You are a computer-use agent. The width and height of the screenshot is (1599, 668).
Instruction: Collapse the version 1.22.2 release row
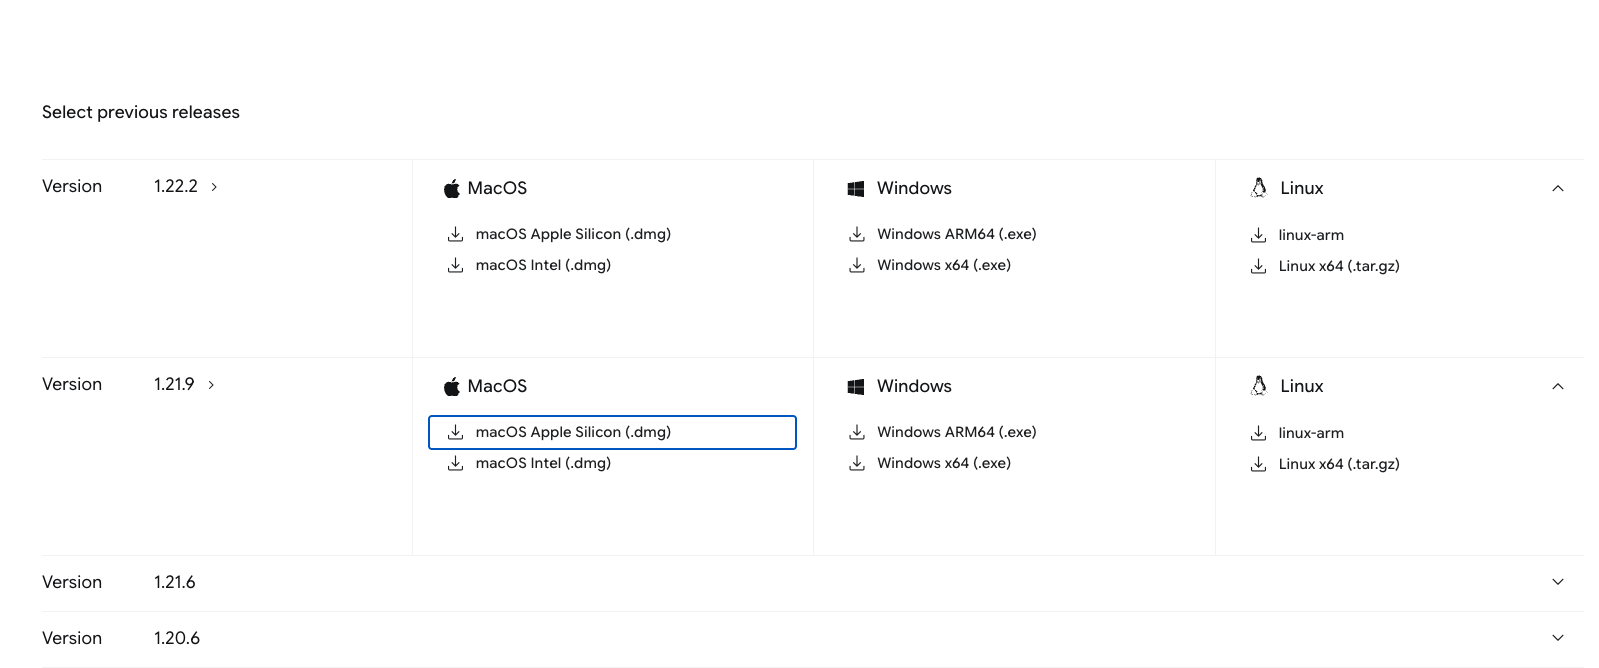[1558, 188]
